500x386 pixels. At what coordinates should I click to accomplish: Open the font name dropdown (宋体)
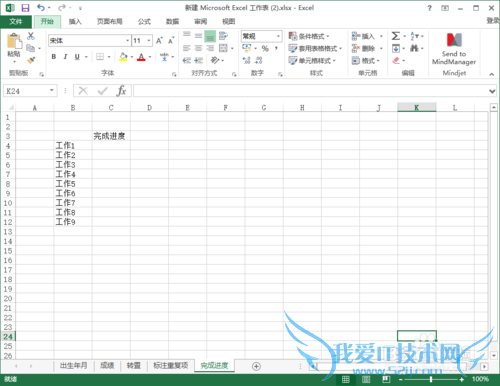click(127, 41)
